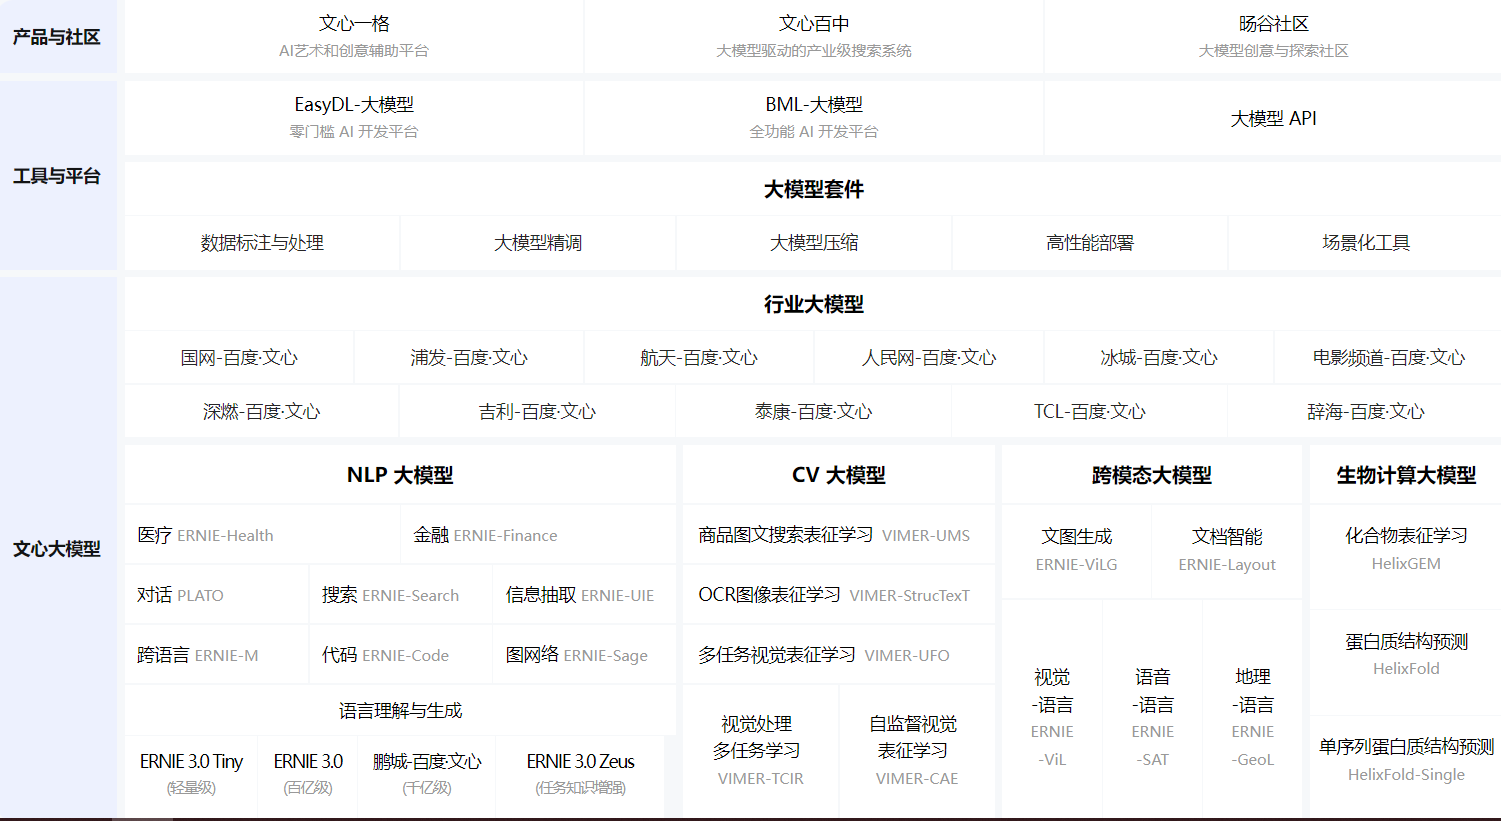Screen dimensions: 1501x821
Task: Select 国网-百度·文心 industry model
Action: pos(239,358)
